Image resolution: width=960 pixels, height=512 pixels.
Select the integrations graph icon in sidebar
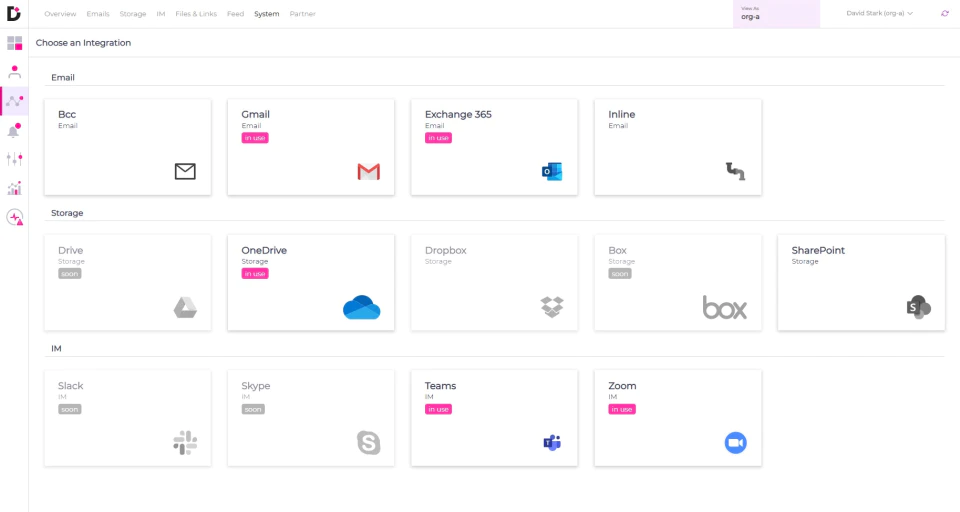[15, 101]
